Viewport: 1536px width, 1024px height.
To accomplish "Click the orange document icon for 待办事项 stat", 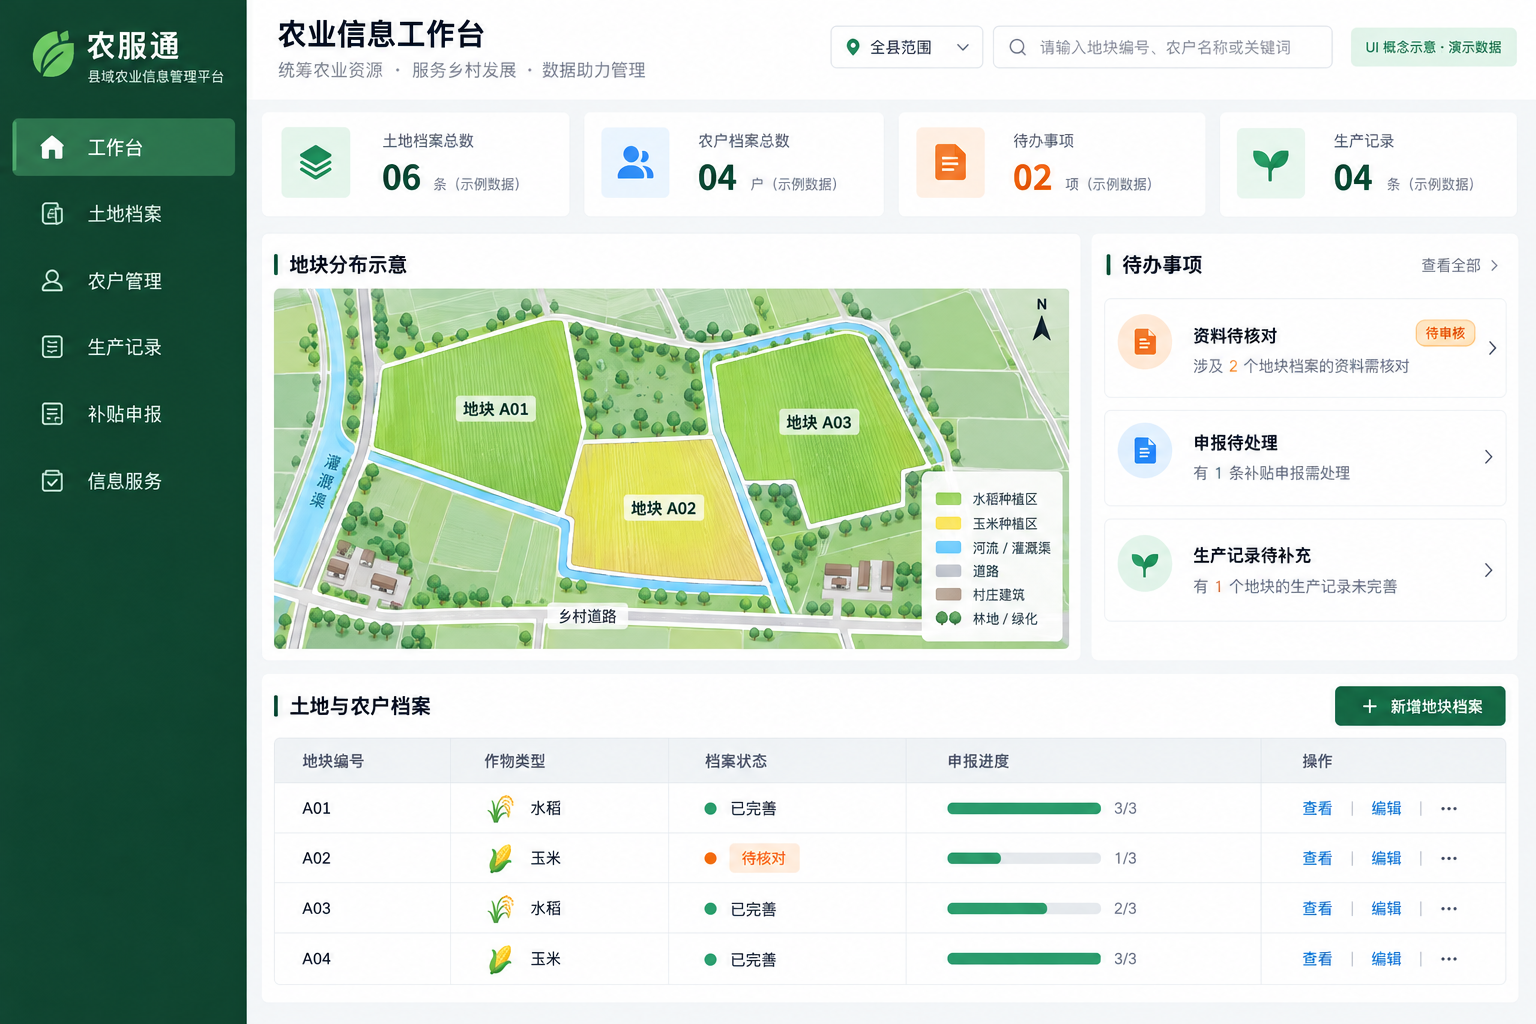I will click(950, 162).
